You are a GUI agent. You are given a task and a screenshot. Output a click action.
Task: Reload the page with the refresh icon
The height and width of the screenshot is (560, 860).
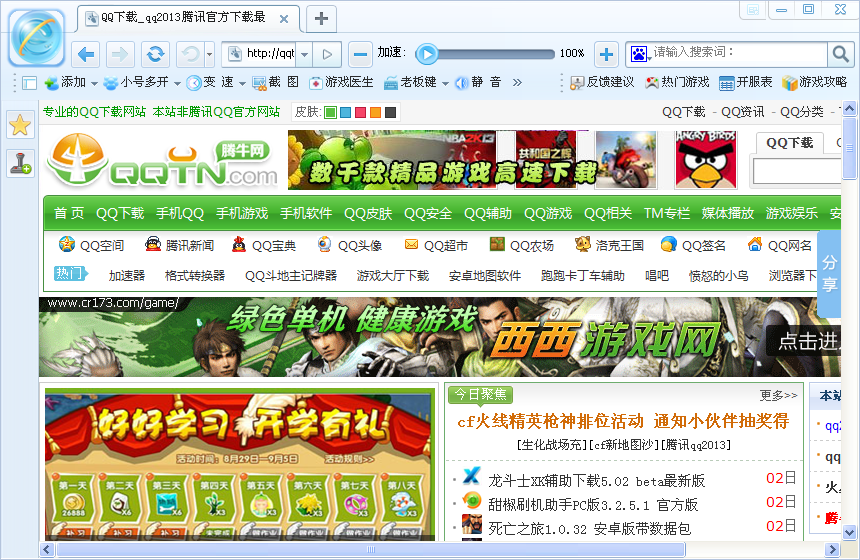(156, 54)
